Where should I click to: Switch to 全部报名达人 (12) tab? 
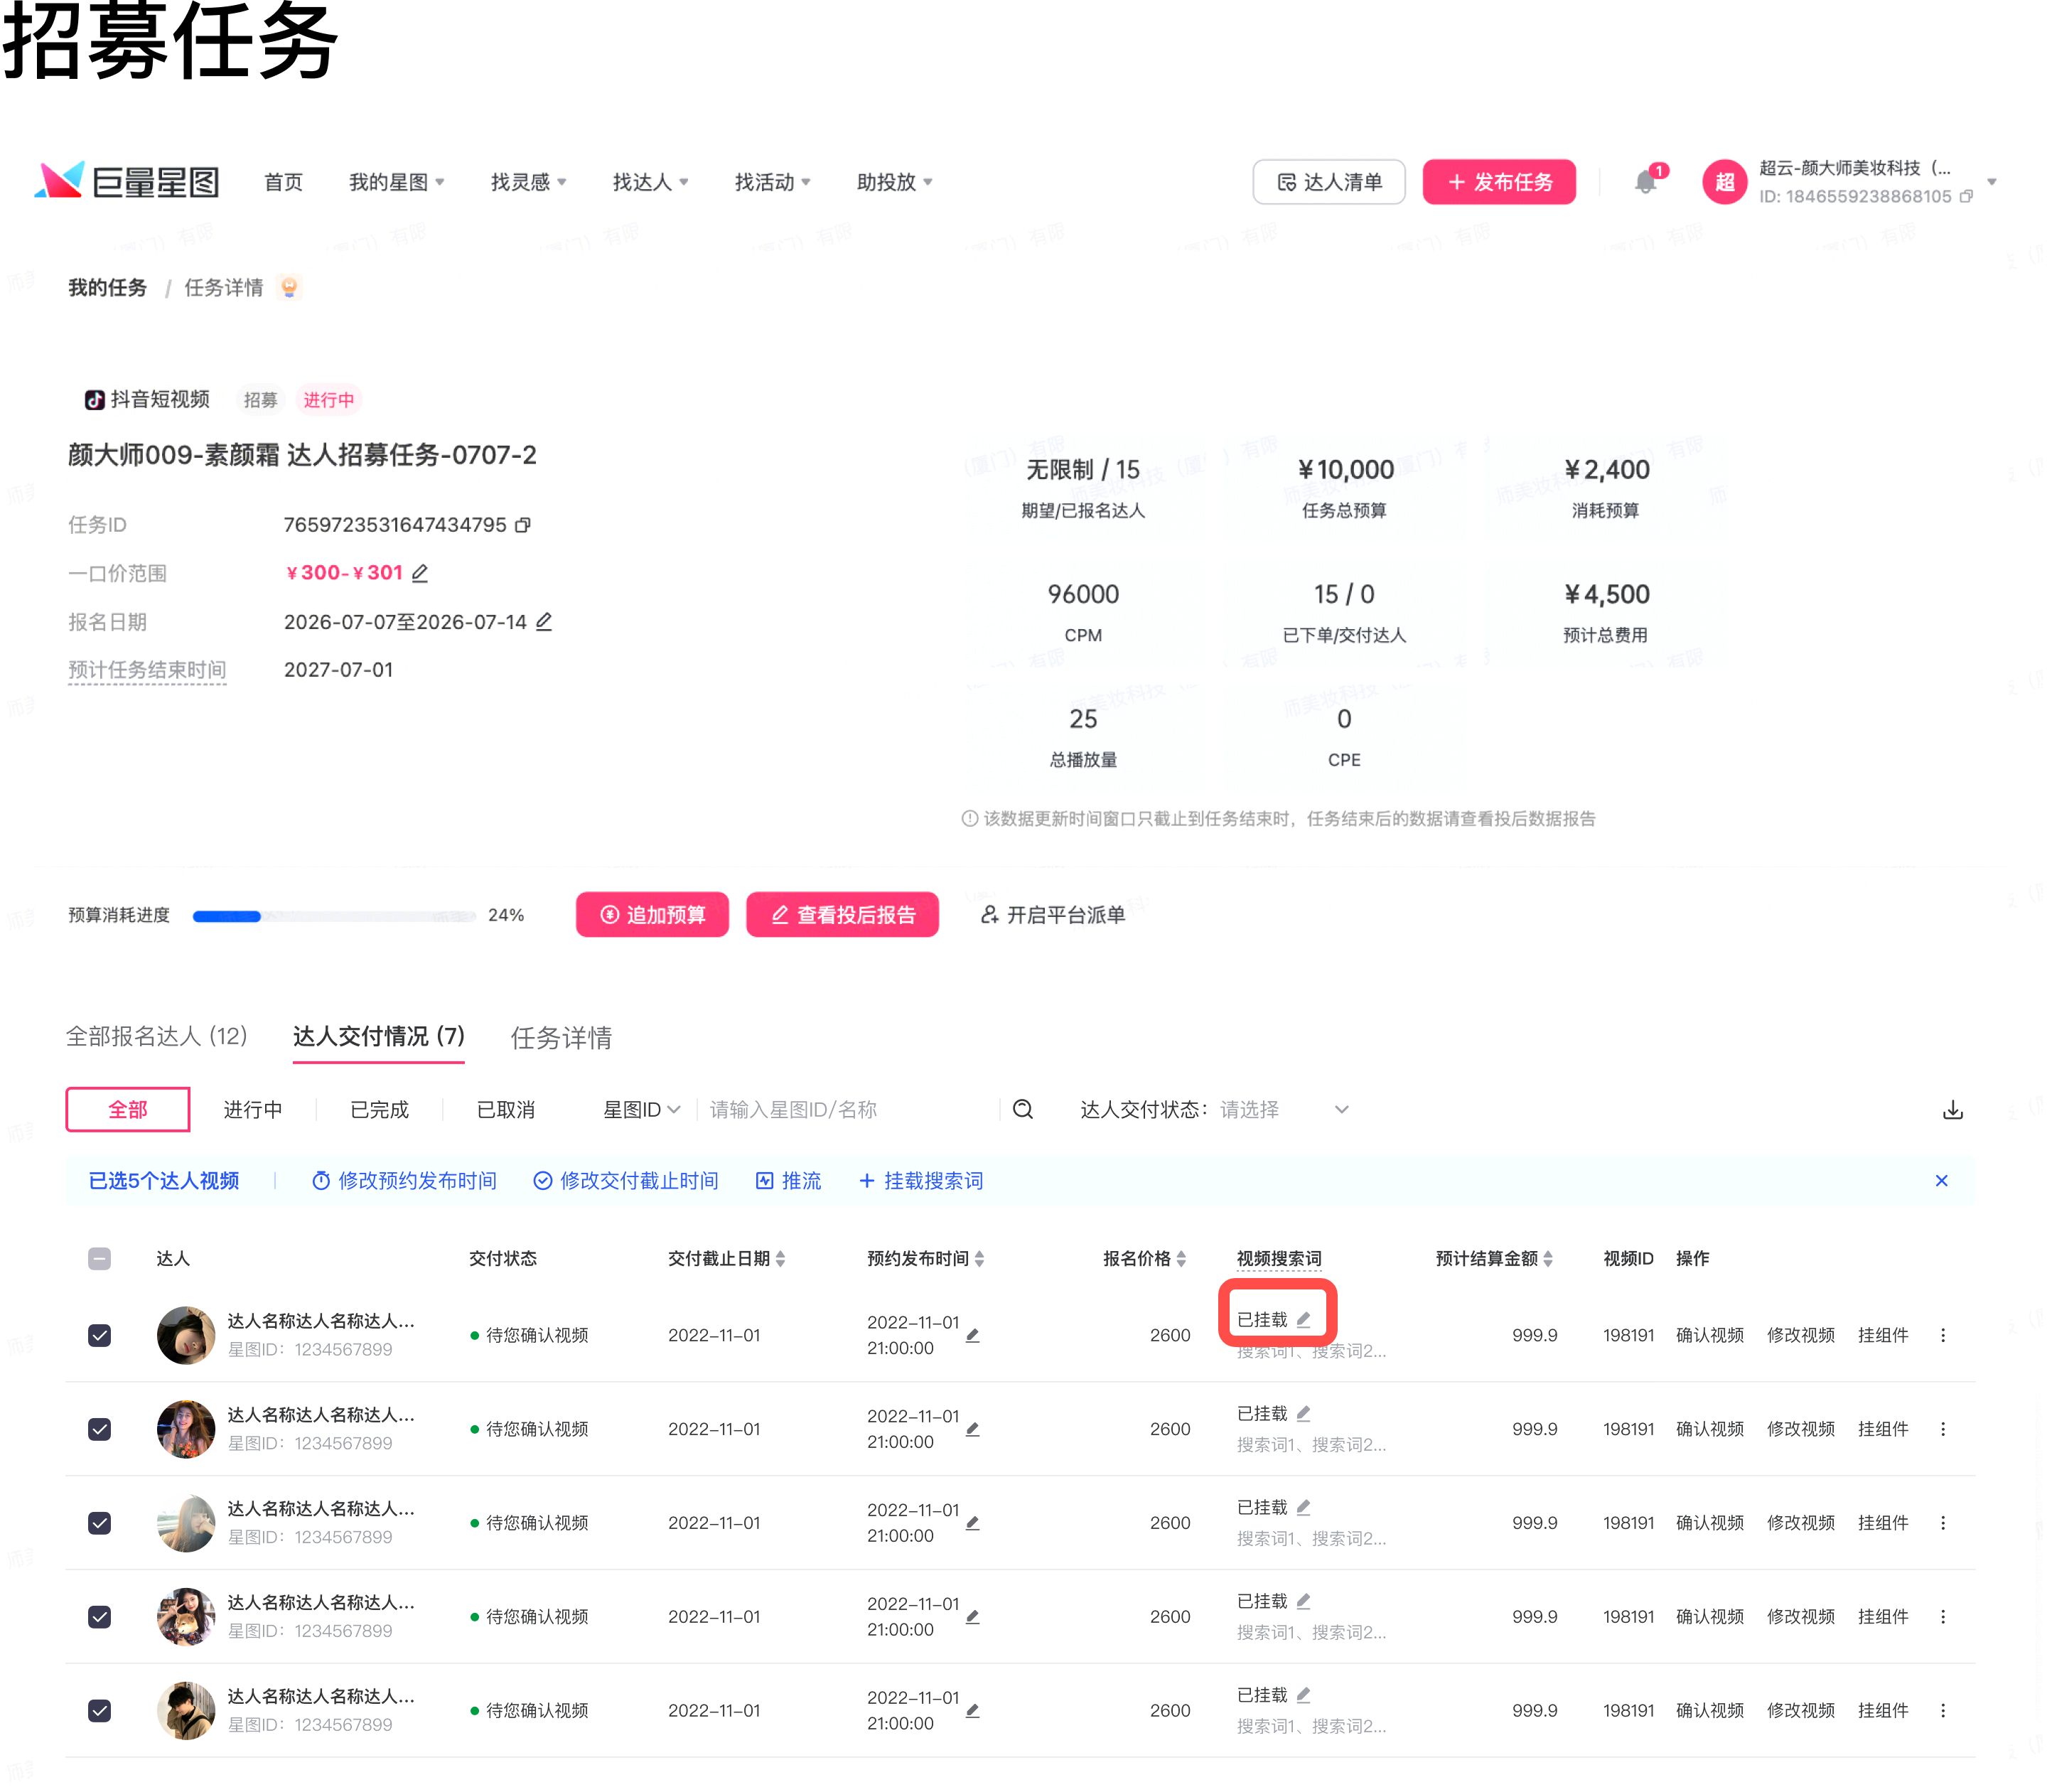(156, 1036)
